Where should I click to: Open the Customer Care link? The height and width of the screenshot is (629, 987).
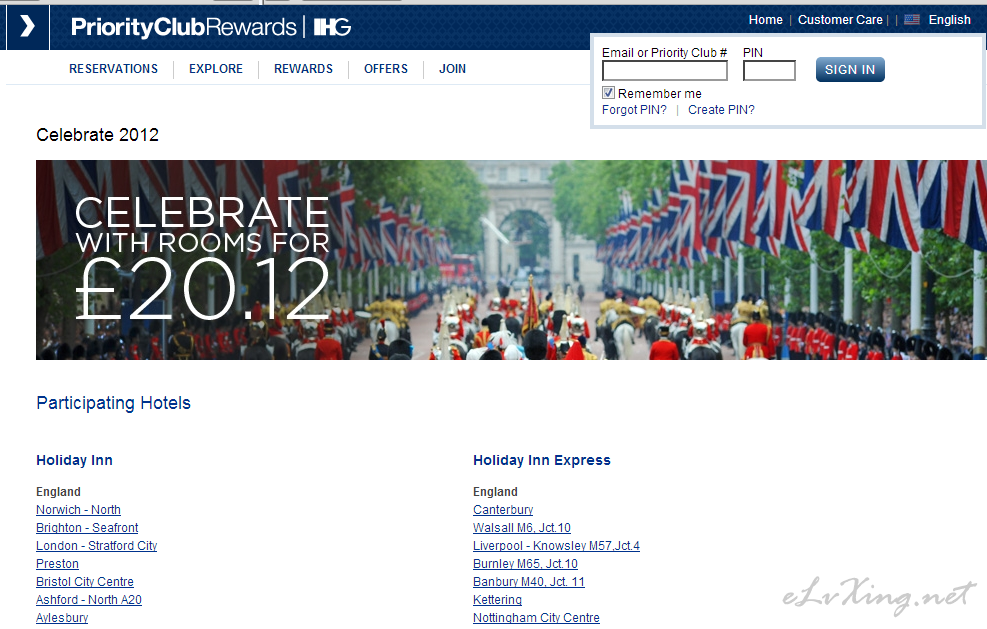[x=840, y=20]
